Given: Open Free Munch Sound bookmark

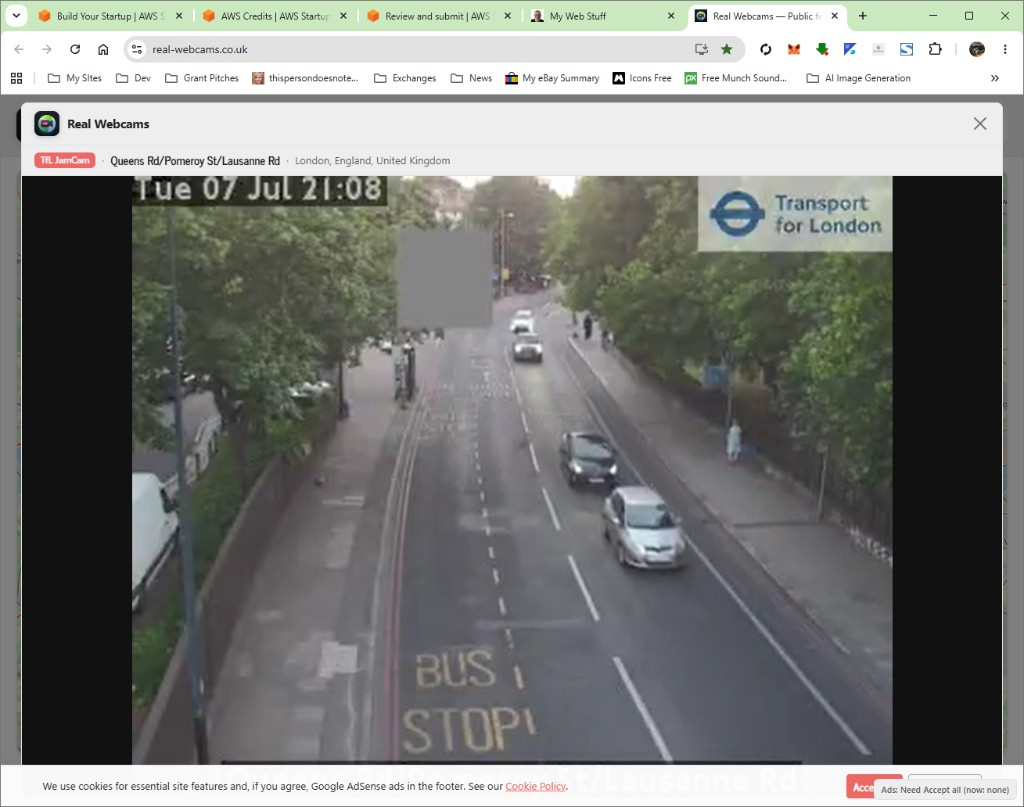Looking at the screenshot, I should [x=735, y=78].
